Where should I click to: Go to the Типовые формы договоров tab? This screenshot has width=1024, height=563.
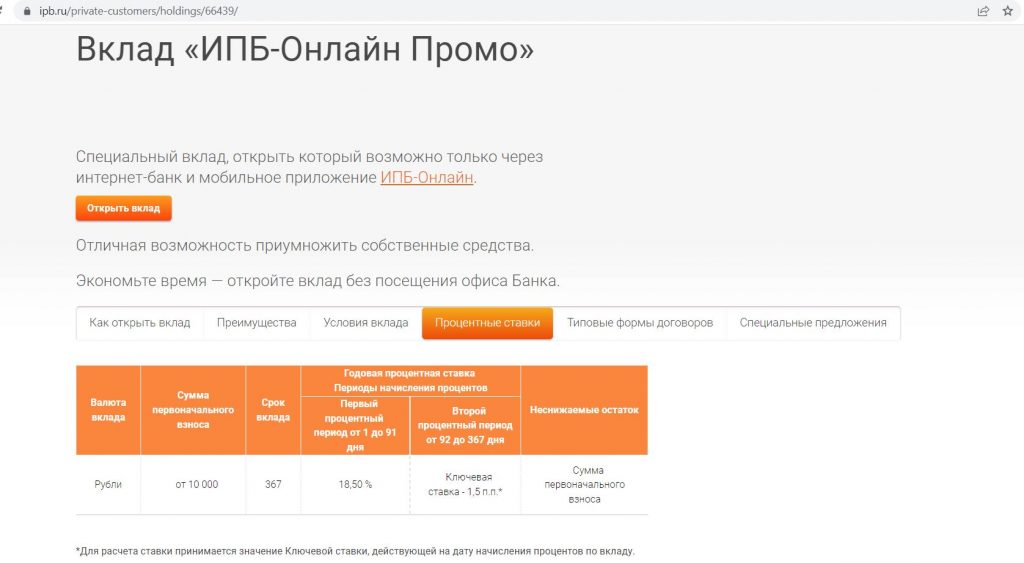[x=640, y=323]
